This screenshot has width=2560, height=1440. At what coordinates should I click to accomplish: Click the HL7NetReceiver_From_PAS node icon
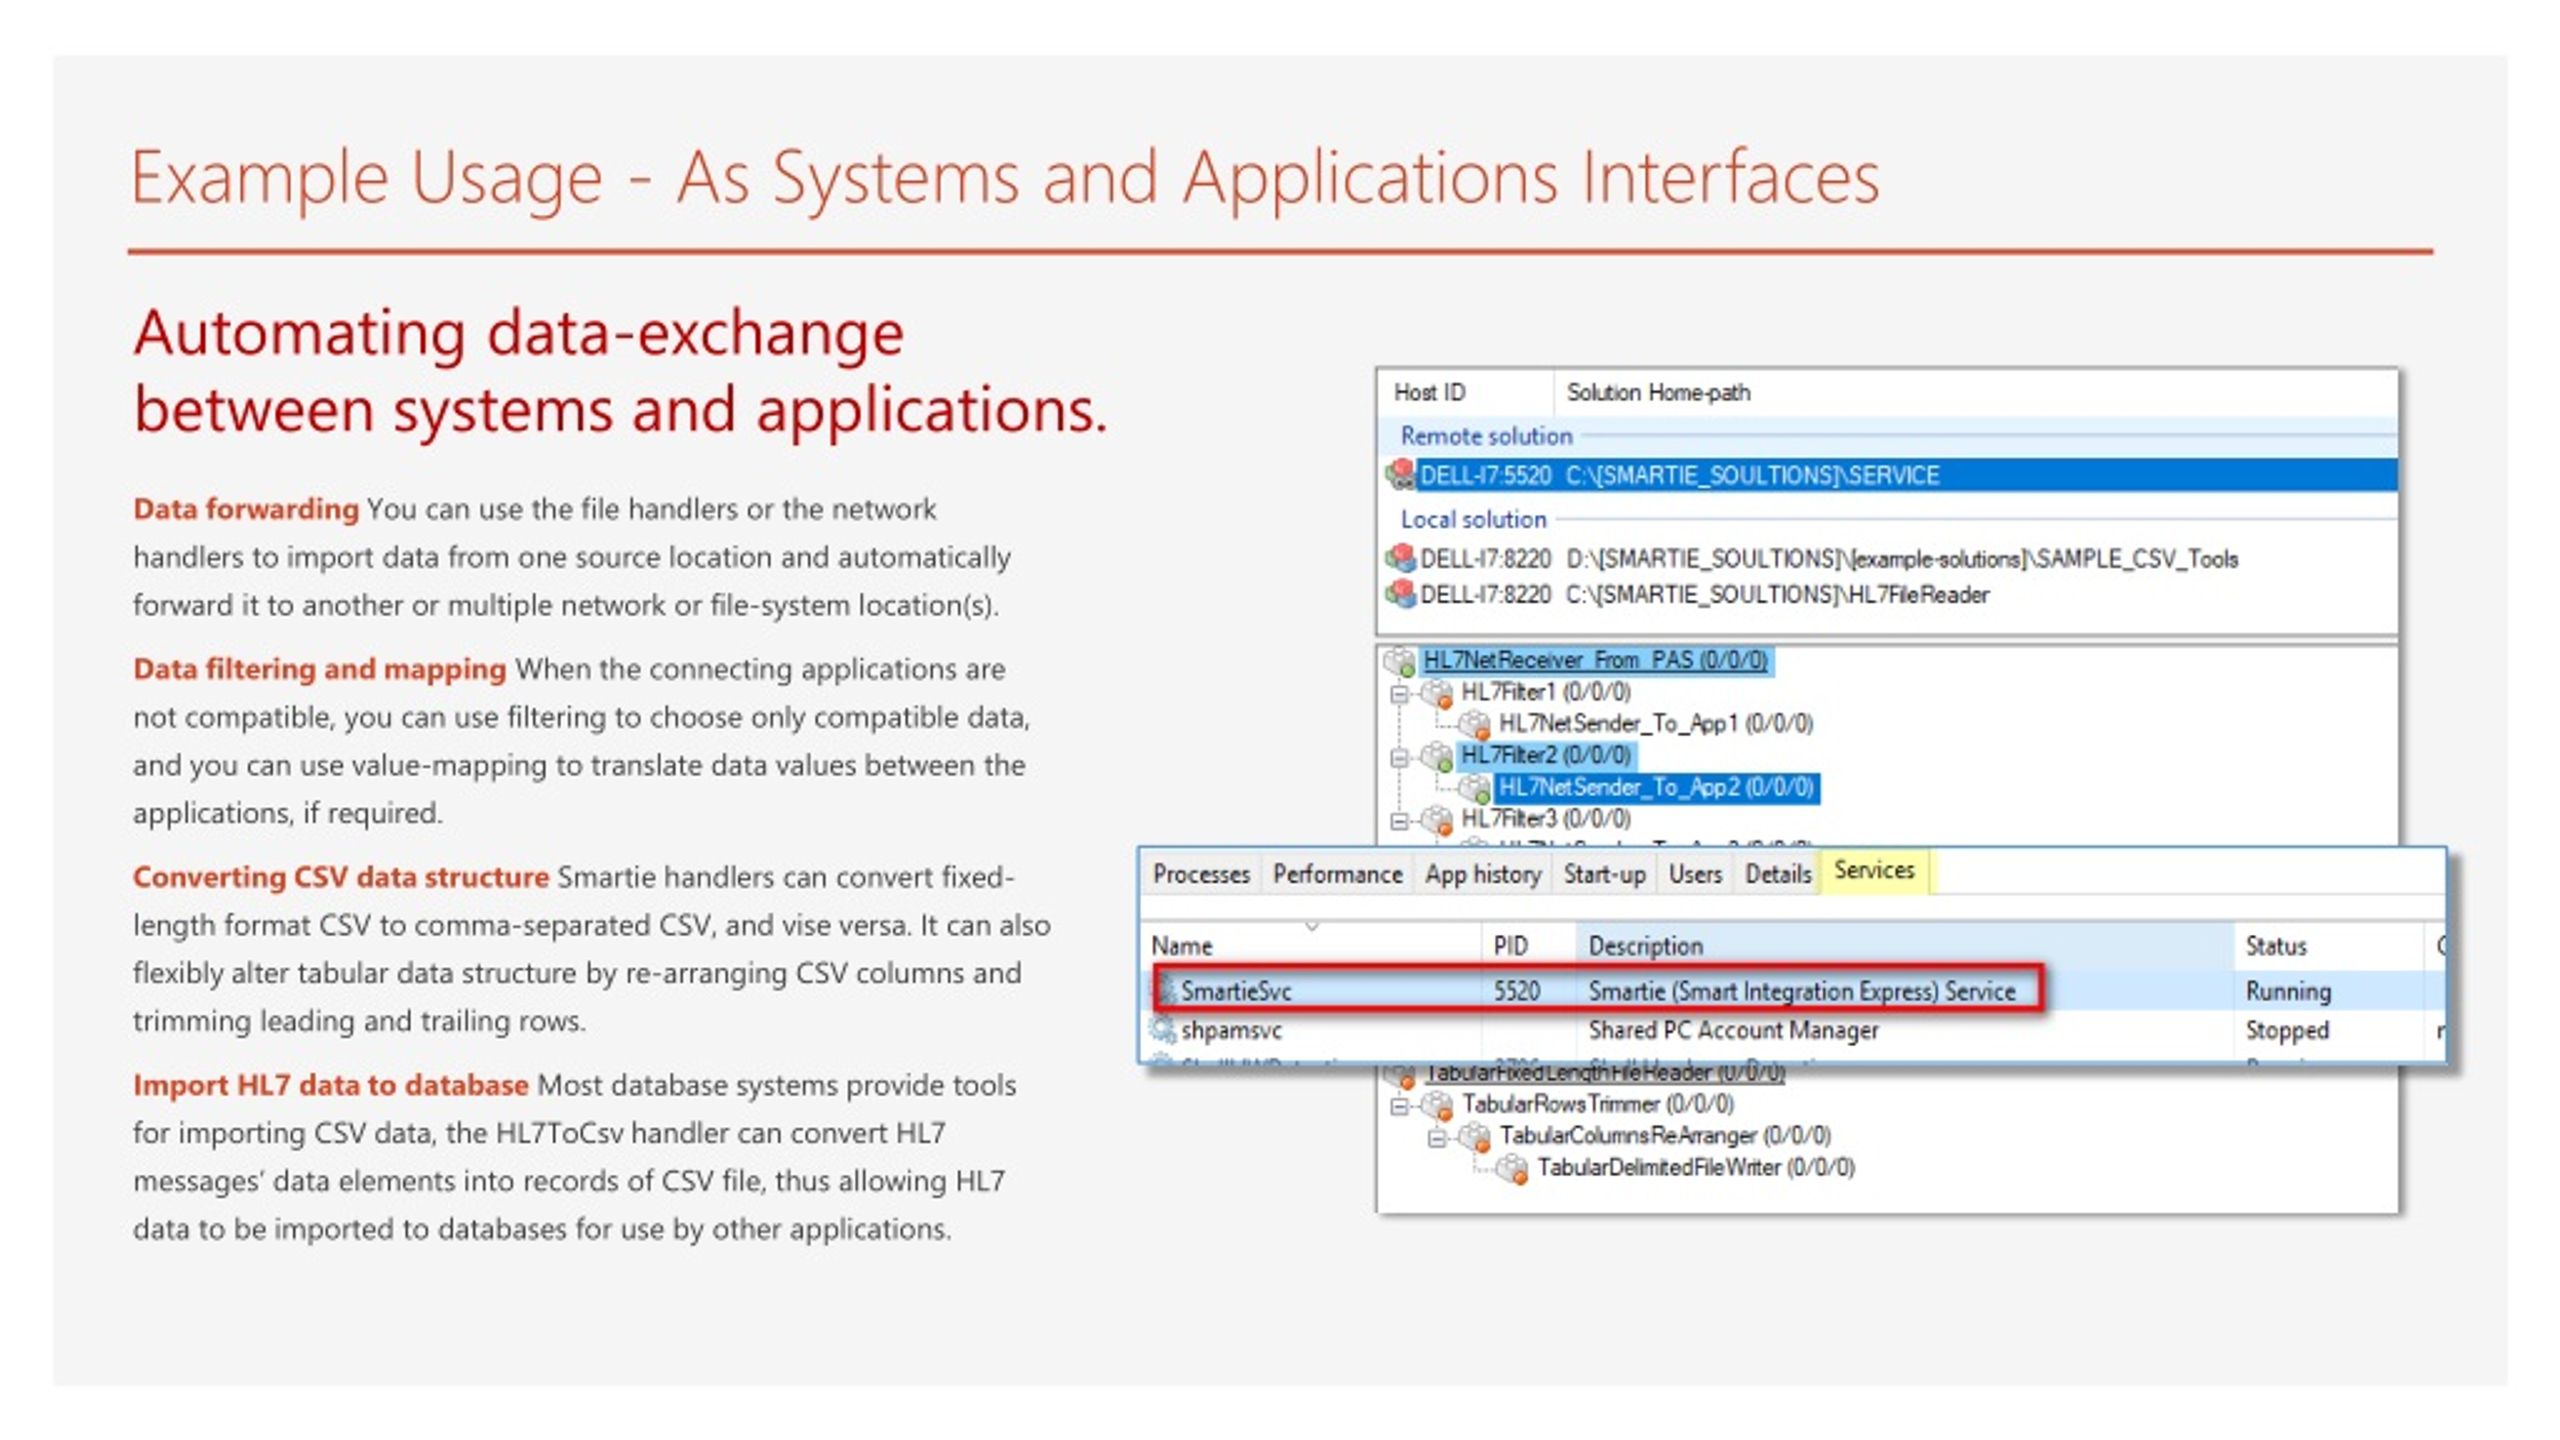click(x=1399, y=660)
